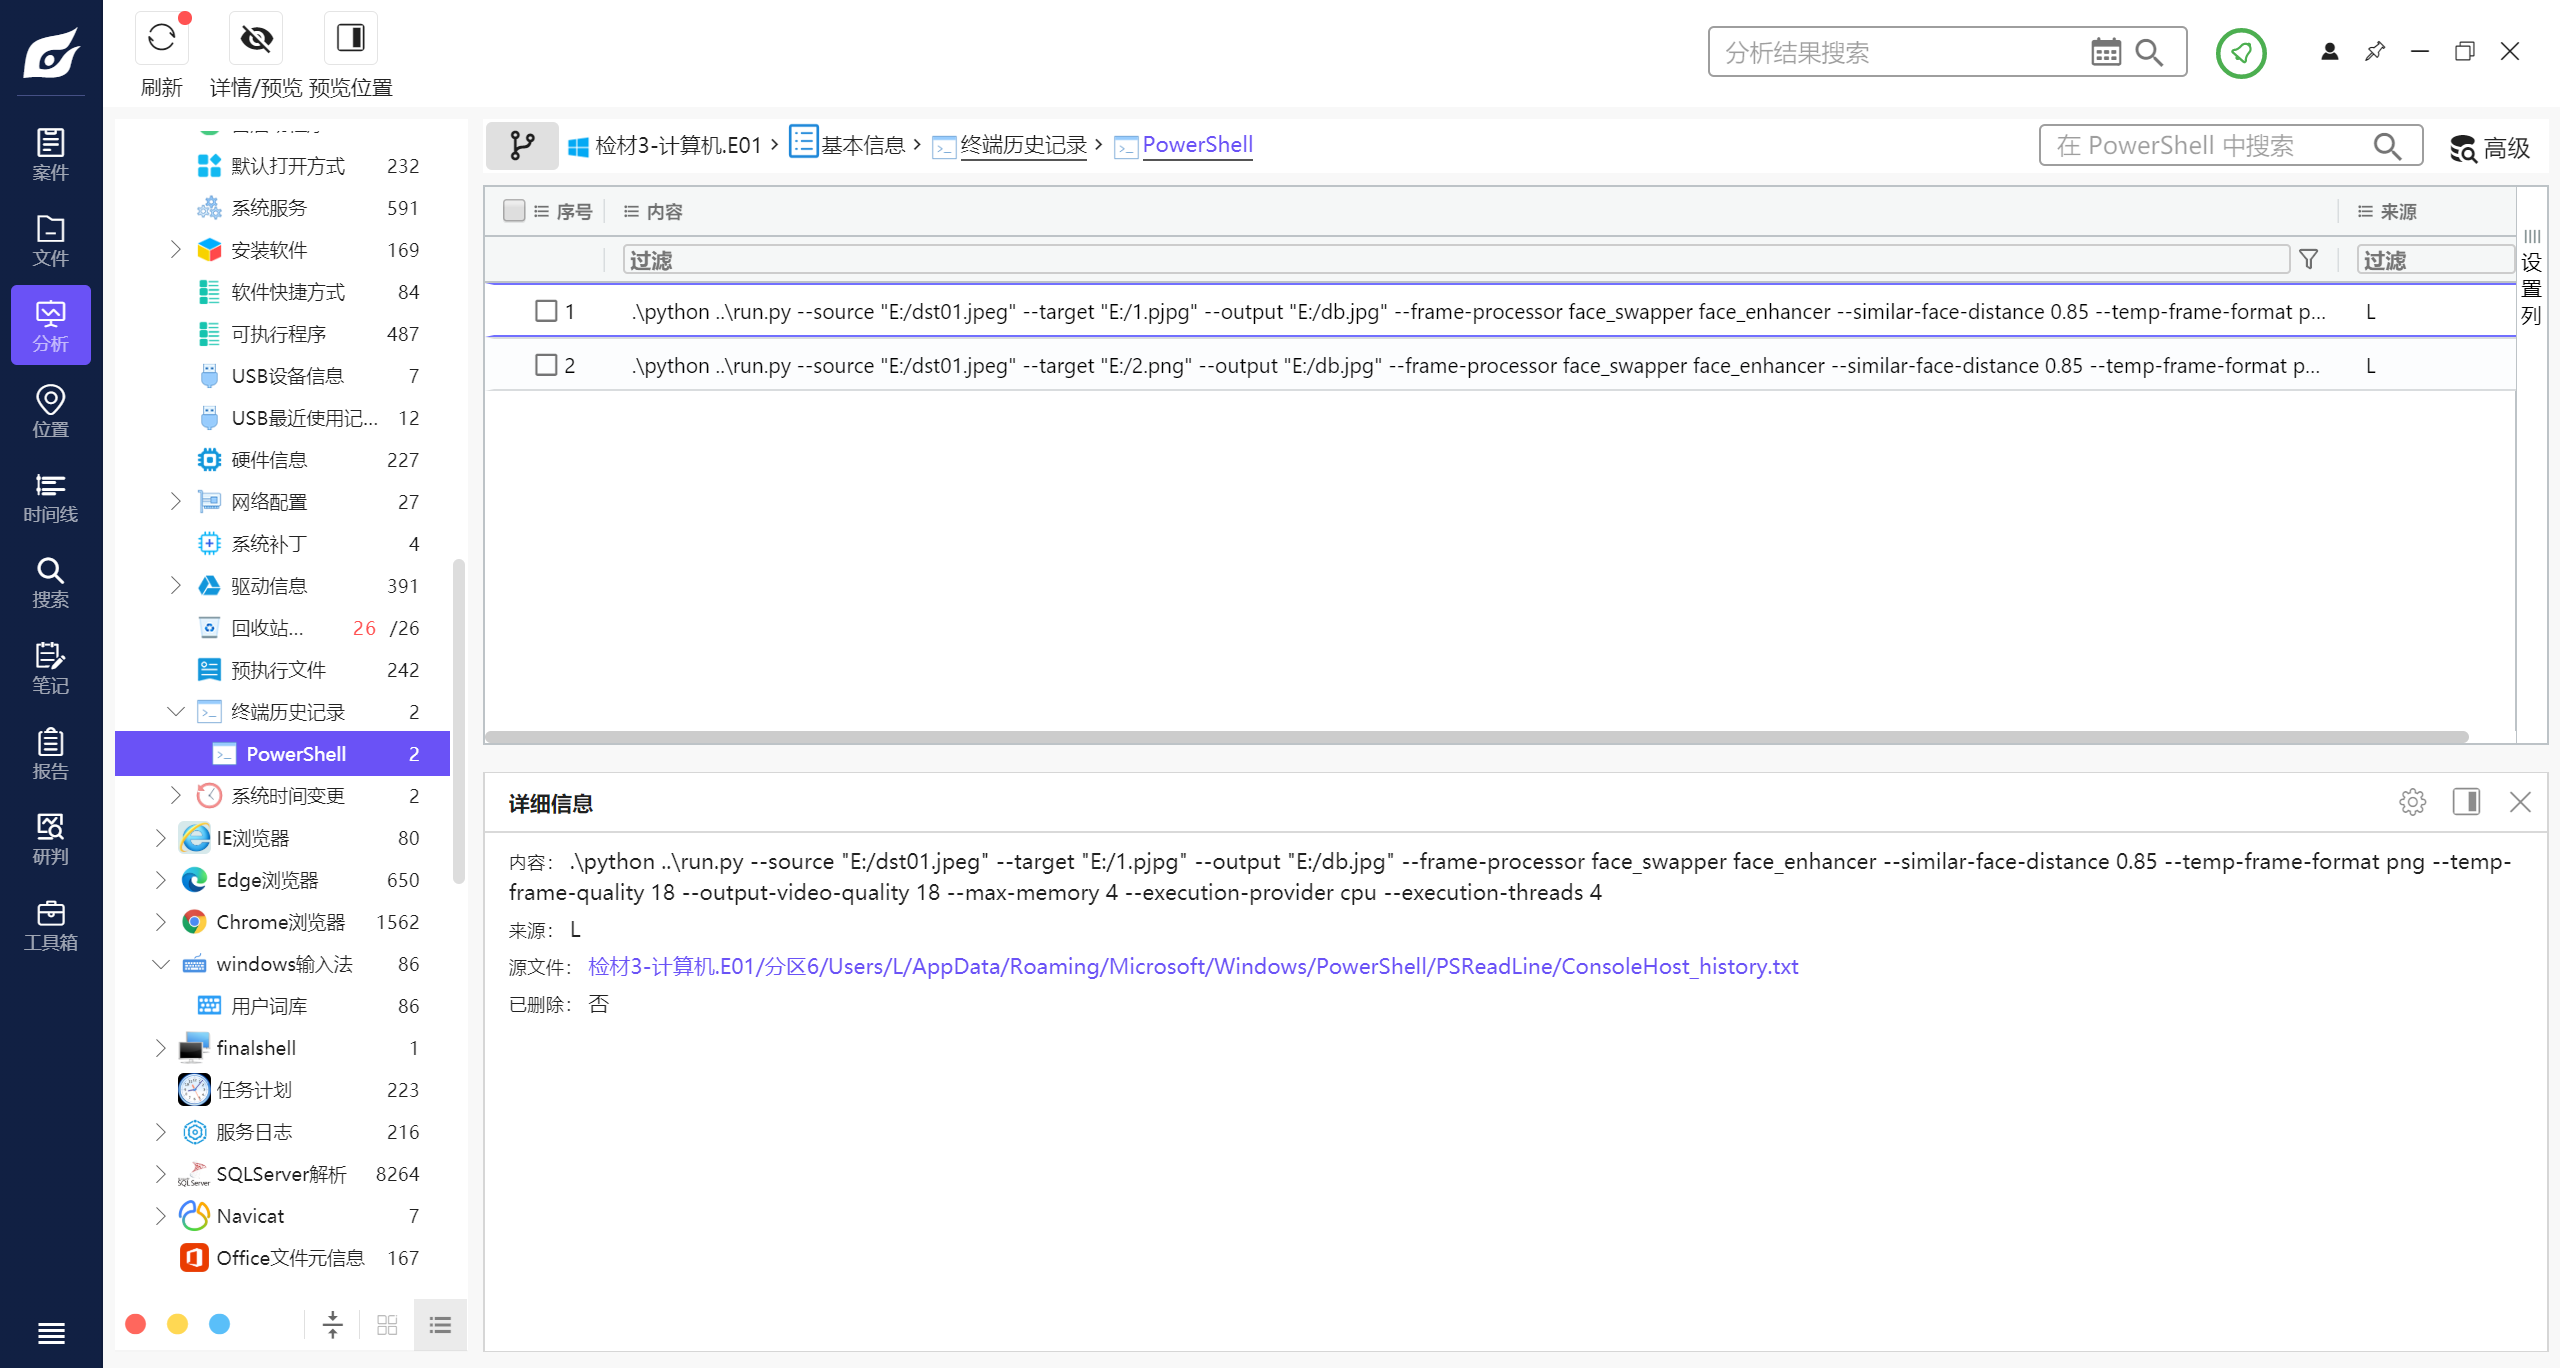Image resolution: width=2560 pixels, height=1368 pixels.
Task: Select the 终端历史记录 breadcrumb item
Action: [1022, 146]
